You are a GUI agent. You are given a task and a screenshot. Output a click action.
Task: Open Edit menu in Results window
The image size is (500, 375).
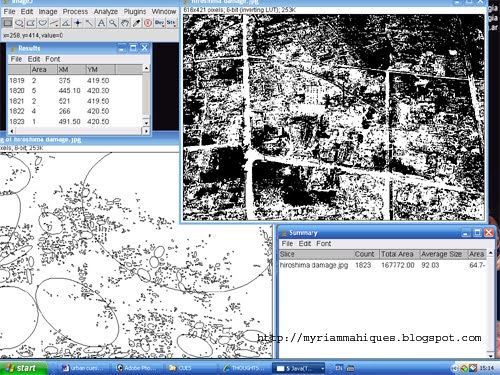(34, 59)
